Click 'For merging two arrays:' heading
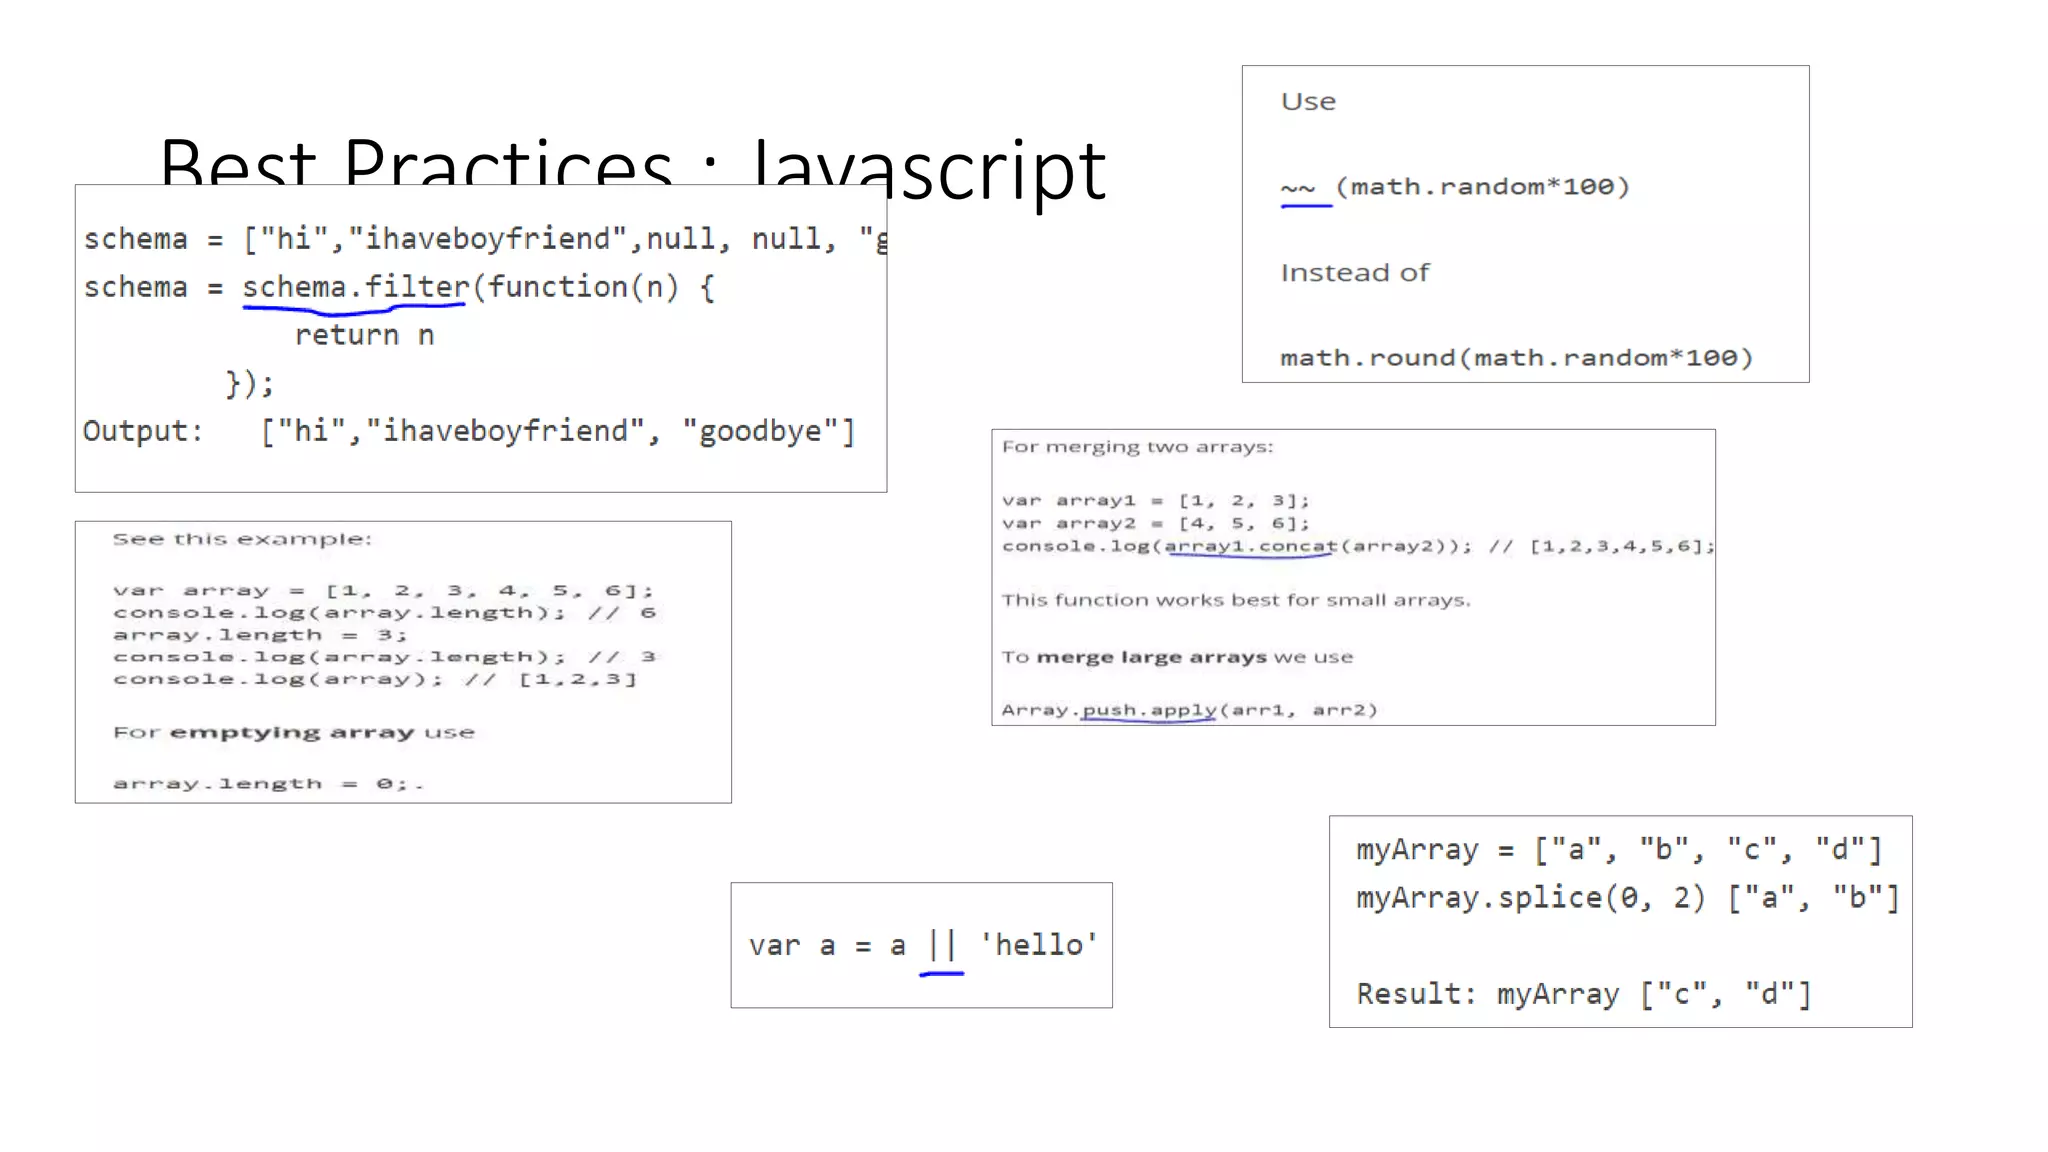The image size is (2048, 1152). (1137, 447)
